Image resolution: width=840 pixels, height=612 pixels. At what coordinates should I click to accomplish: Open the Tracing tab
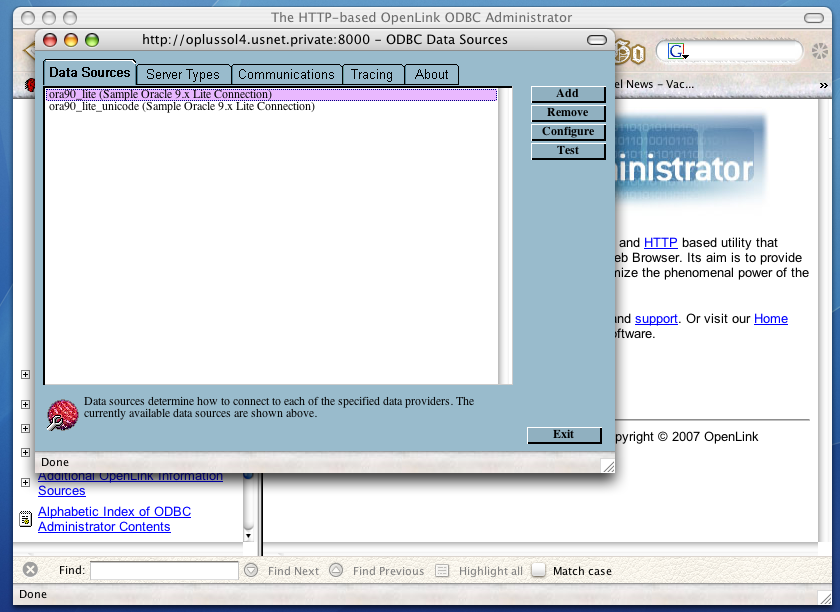372,74
